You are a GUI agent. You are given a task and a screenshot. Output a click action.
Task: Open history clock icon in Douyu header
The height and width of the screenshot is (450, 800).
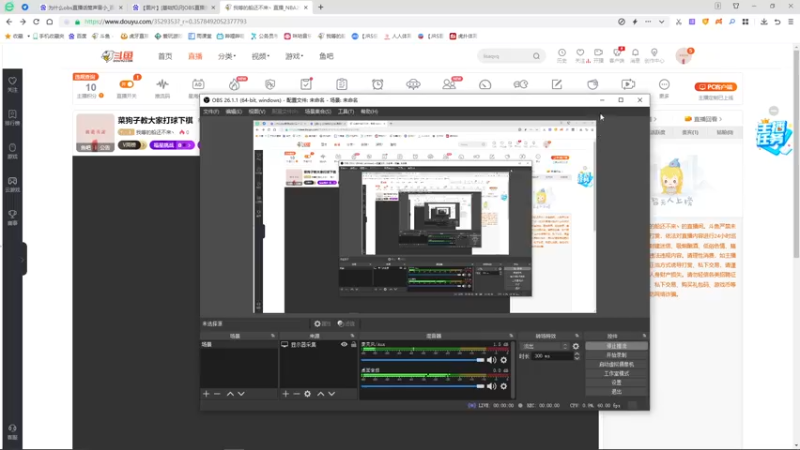tap(562, 55)
